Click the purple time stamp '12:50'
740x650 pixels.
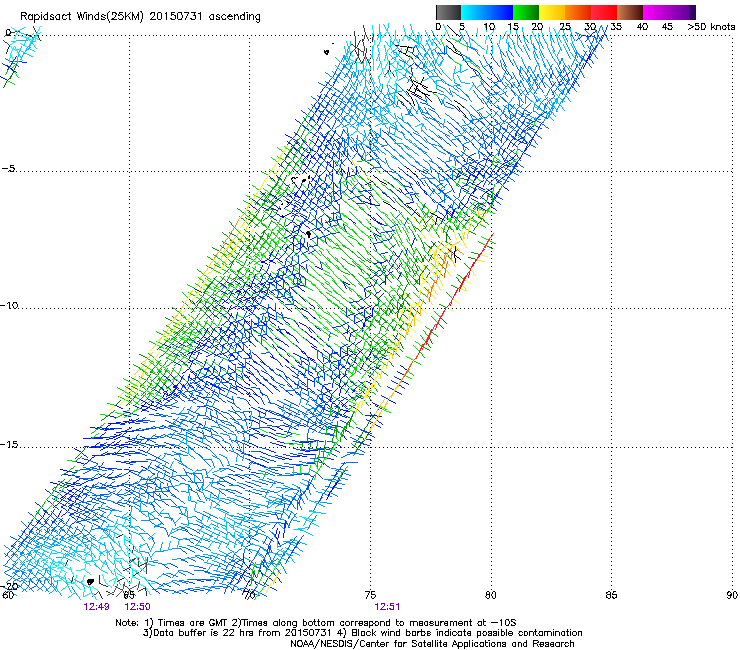pos(137,607)
